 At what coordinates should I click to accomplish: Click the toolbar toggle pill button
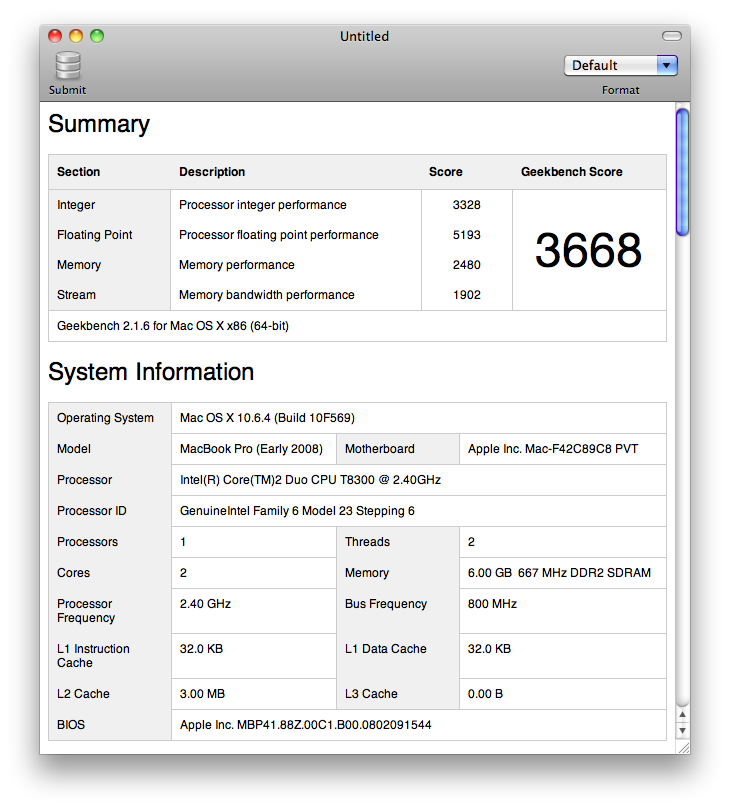coord(672,36)
